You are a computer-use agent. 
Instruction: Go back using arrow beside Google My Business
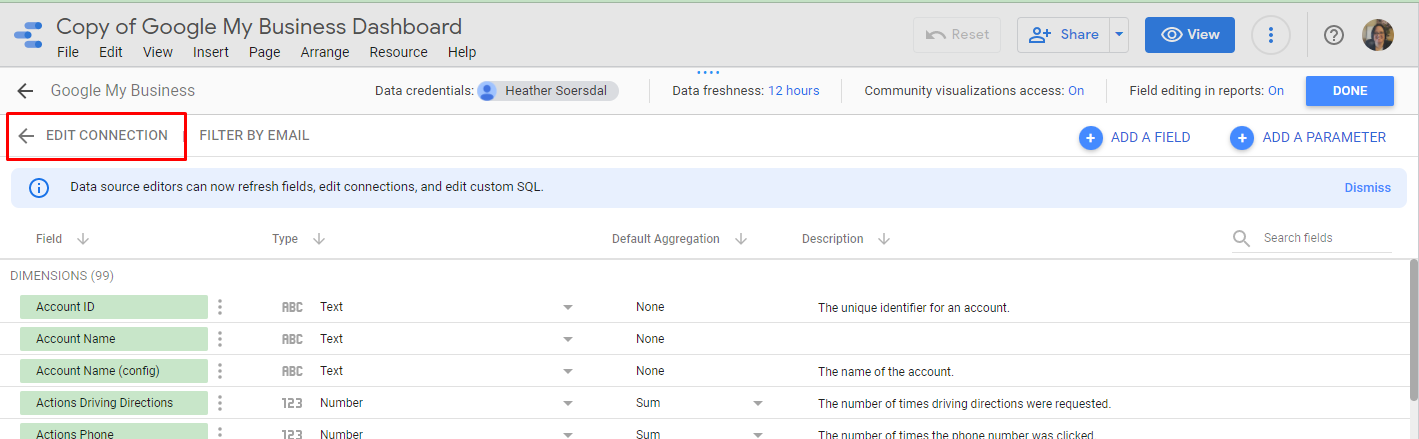coord(25,91)
